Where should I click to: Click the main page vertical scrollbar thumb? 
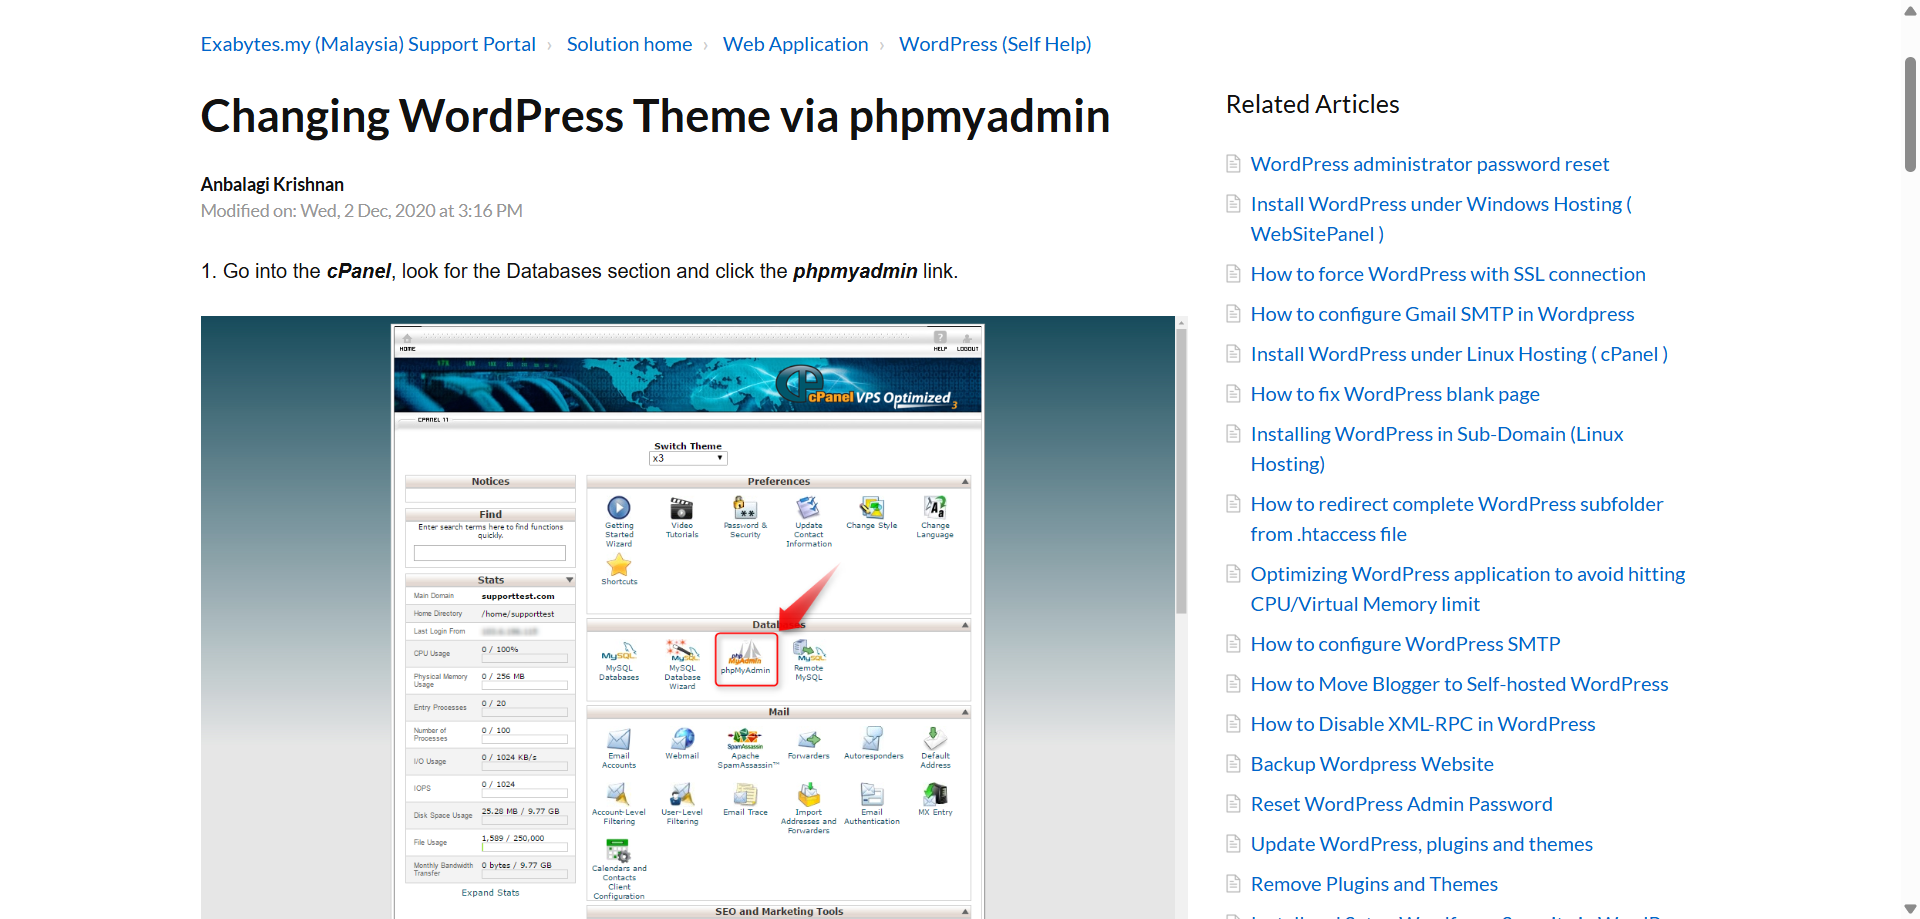[x=1910, y=115]
